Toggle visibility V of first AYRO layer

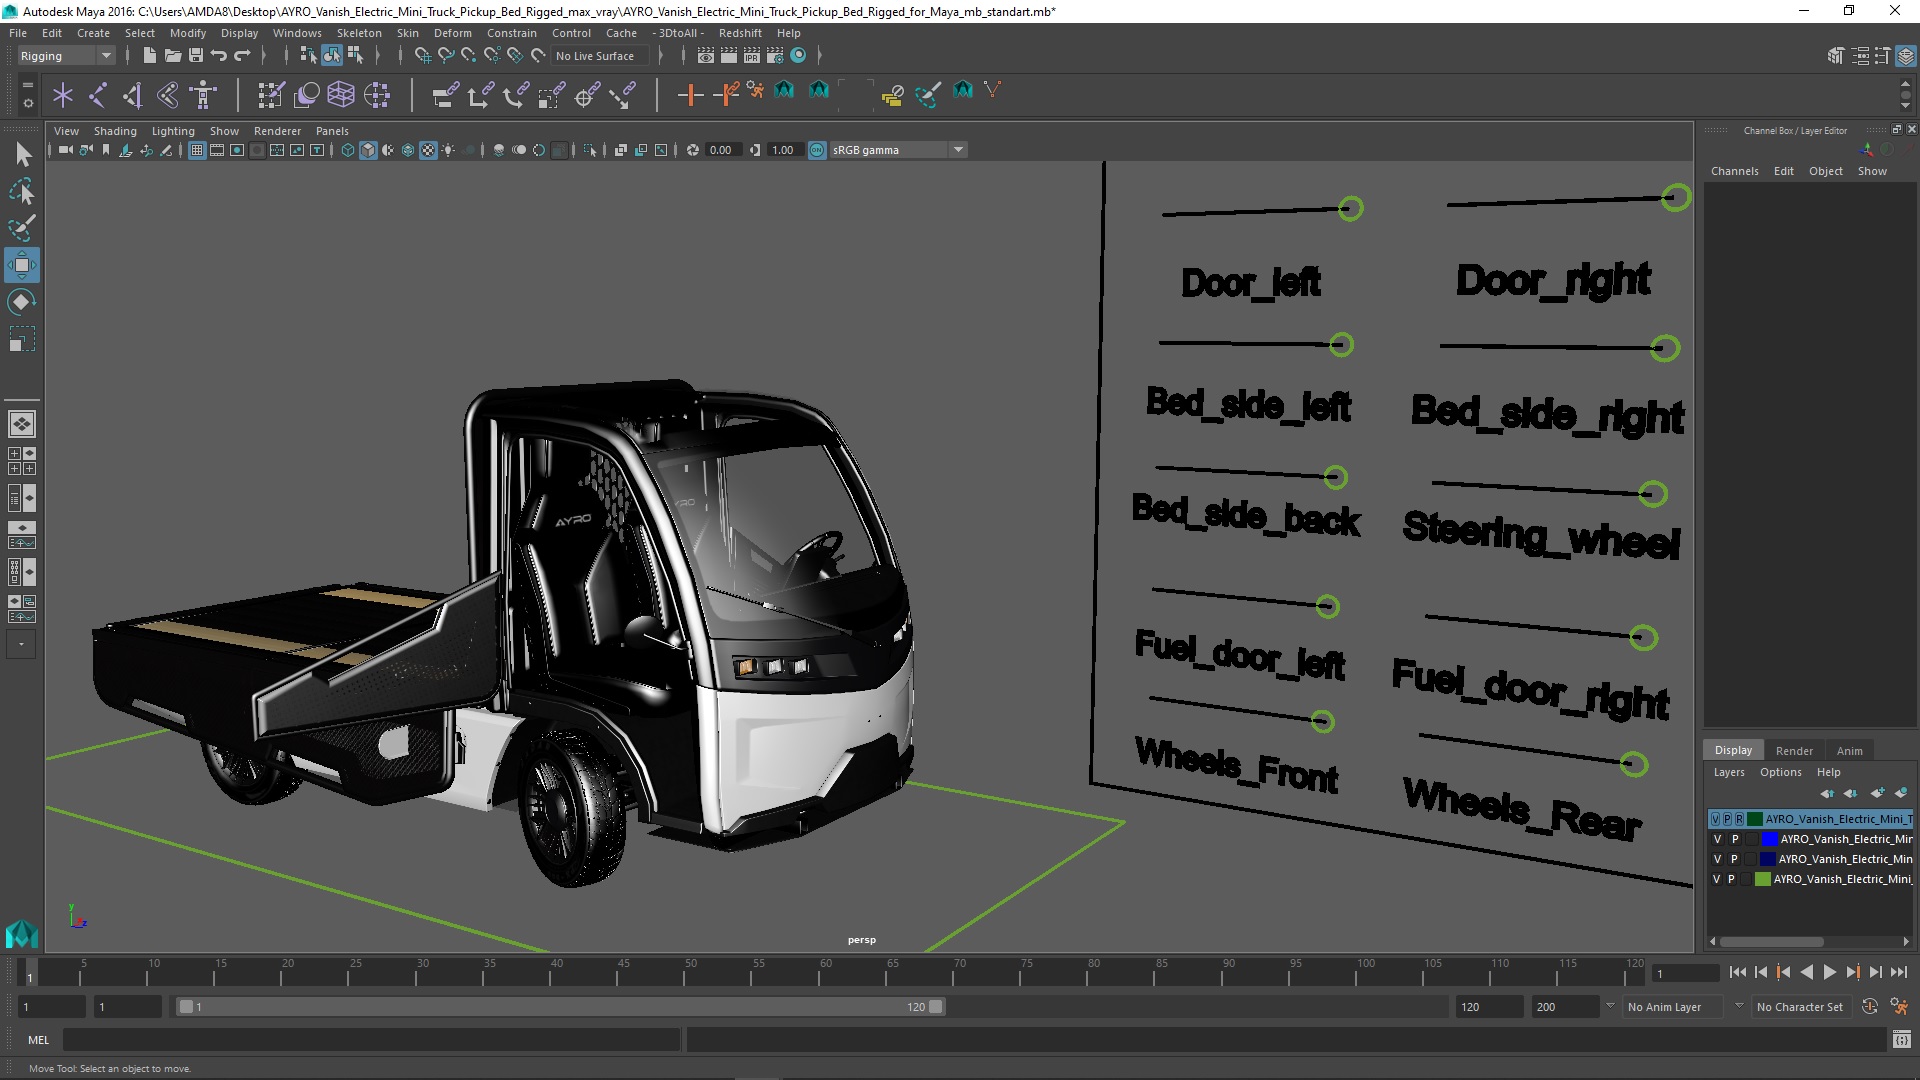tap(1716, 819)
